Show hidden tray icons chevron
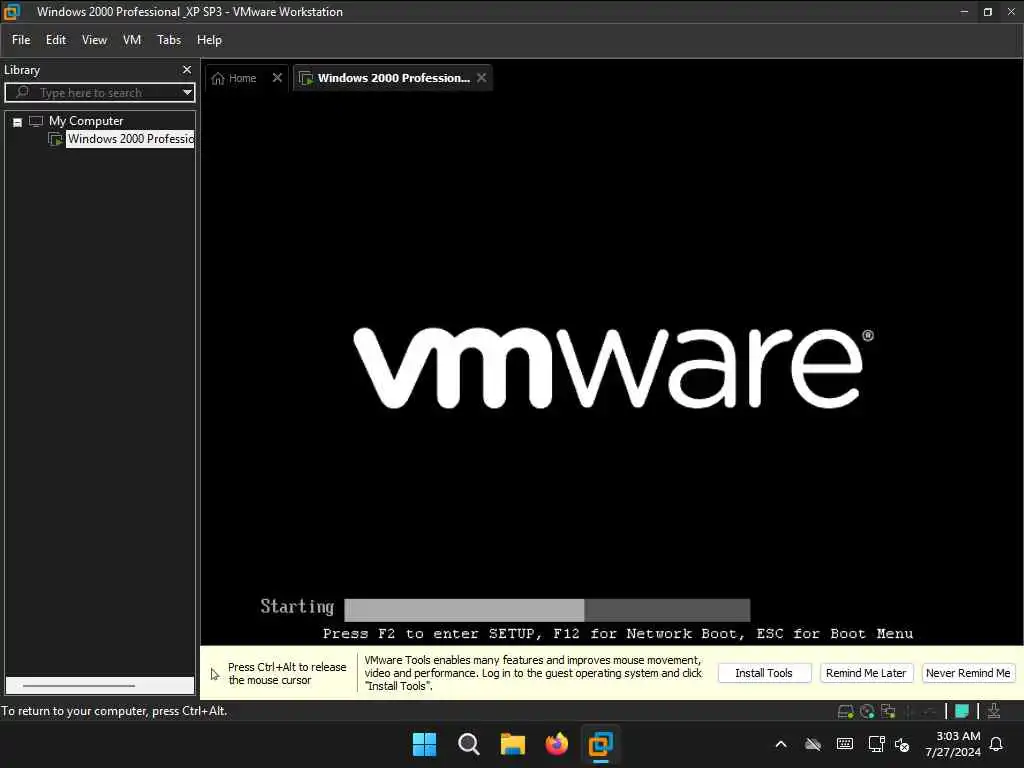This screenshot has width=1024, height=768. [x=780, y=744]
